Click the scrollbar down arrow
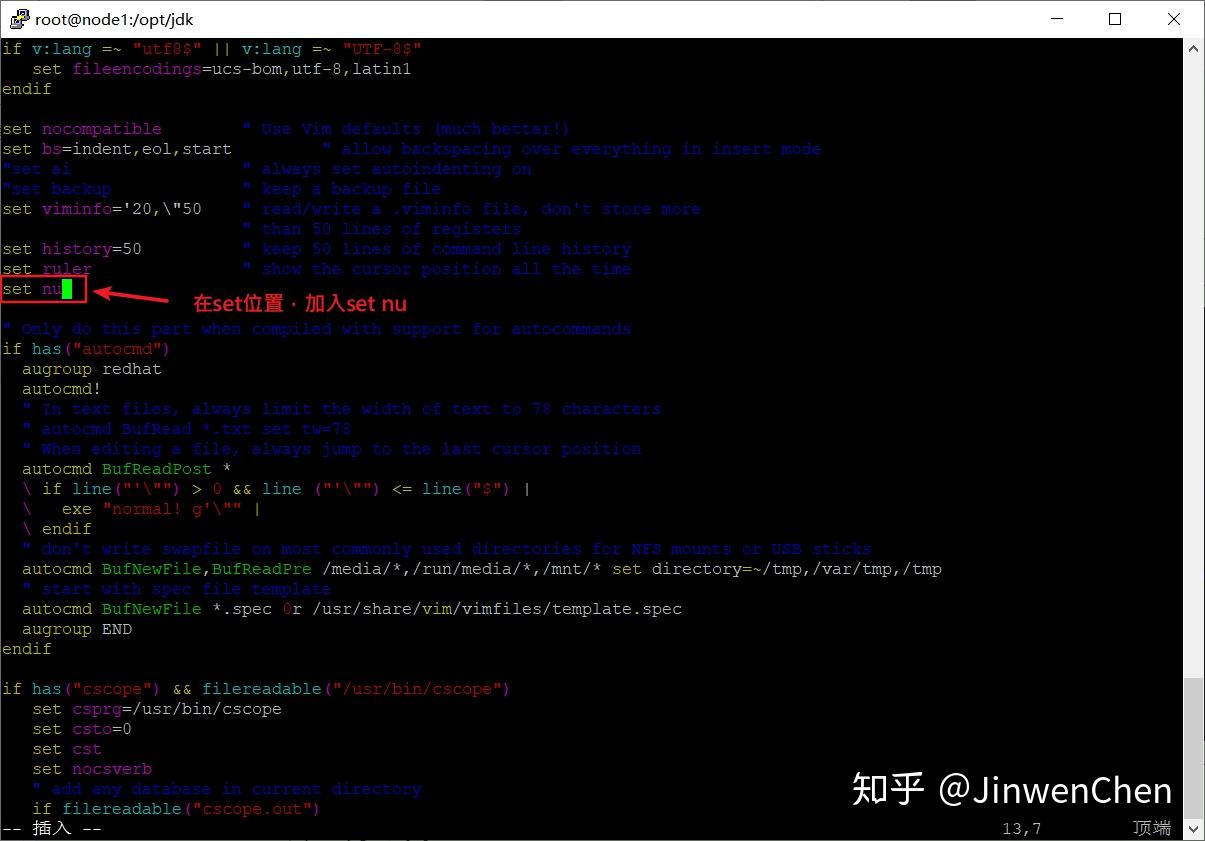Viewport: 1205px width, 841px height. click(1194, 829)
